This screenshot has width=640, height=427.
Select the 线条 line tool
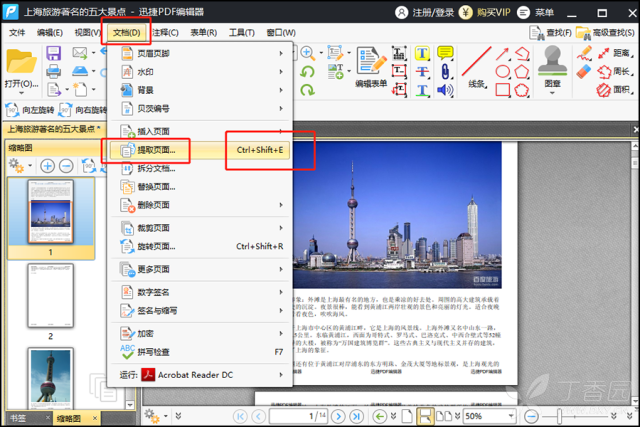[x=476, y=67]
